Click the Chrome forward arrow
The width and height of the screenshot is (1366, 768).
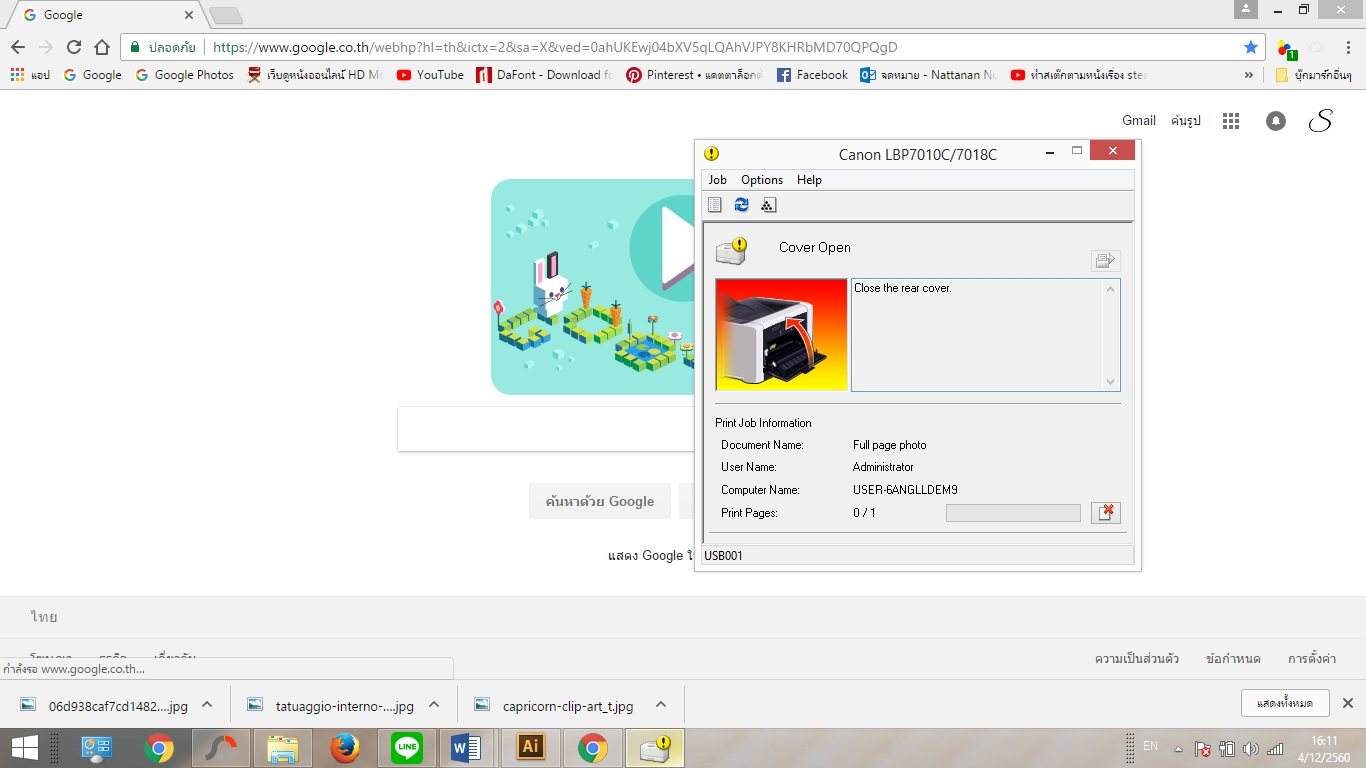[x=46, y=47]
